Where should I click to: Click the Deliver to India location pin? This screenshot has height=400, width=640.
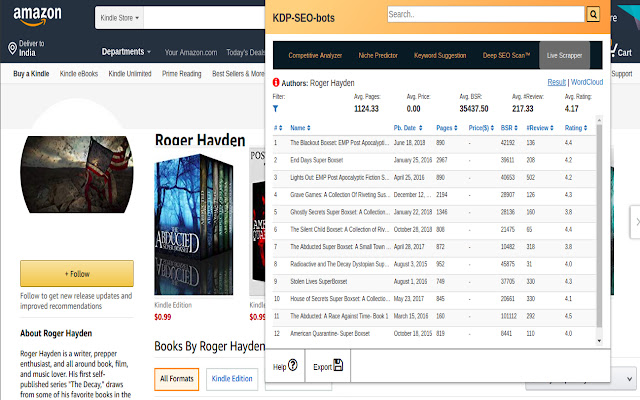12,48
